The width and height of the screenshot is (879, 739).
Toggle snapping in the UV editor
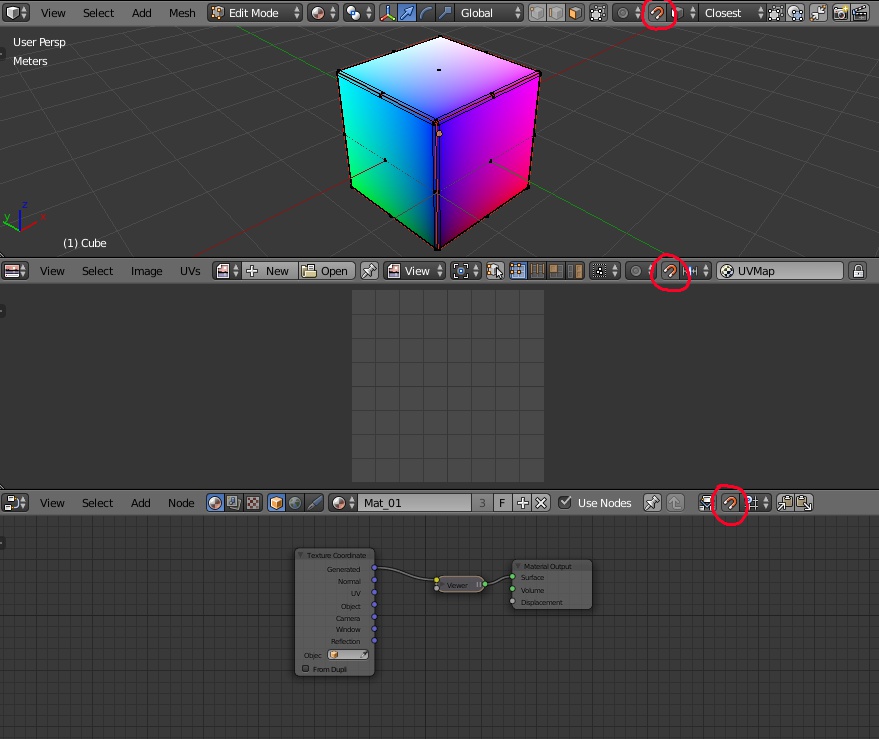(x=670, y=271)
